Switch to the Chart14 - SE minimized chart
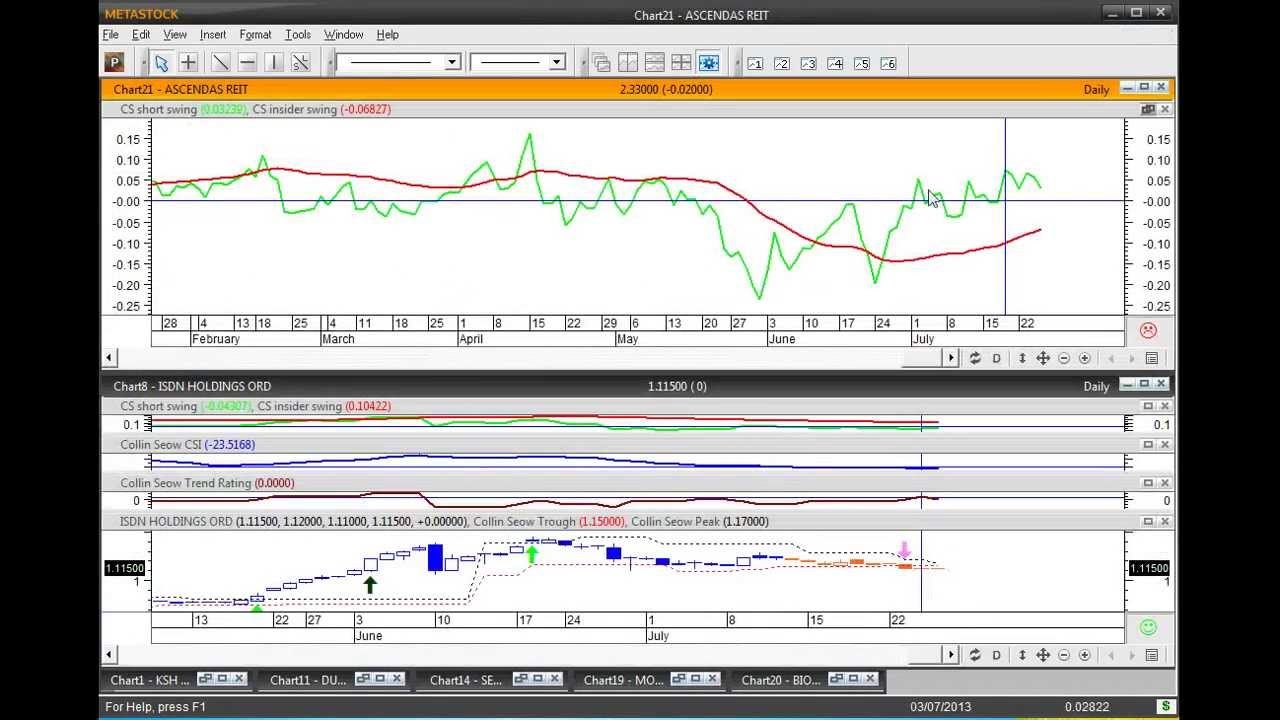 click(466, 680)
